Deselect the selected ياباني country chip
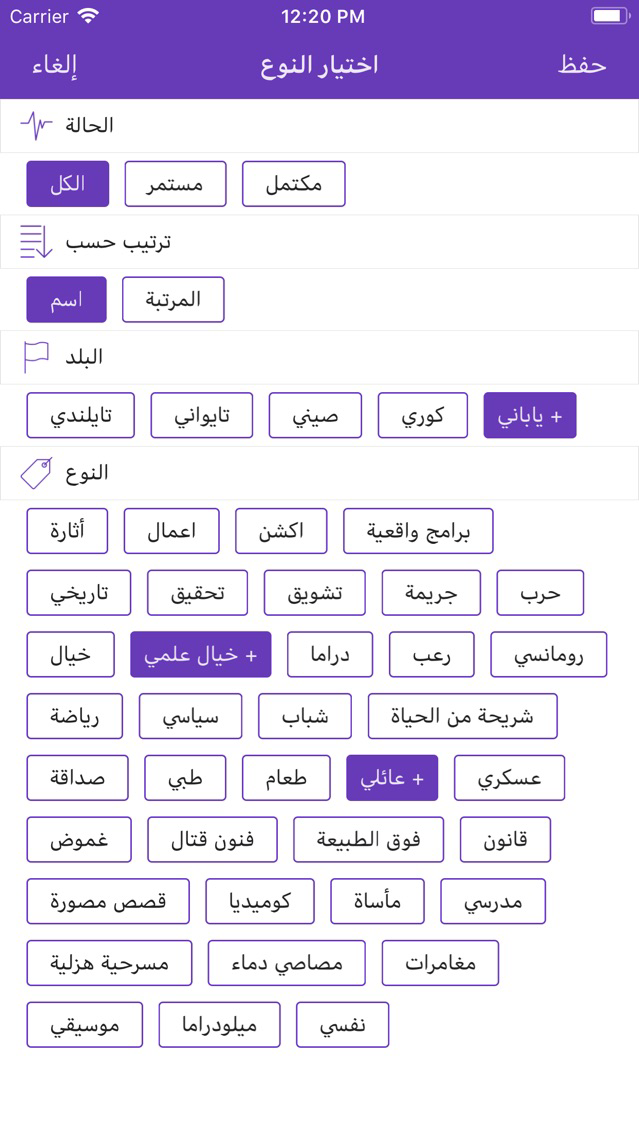This screenshot has height=1136, width=639. (x=530, y=416)
